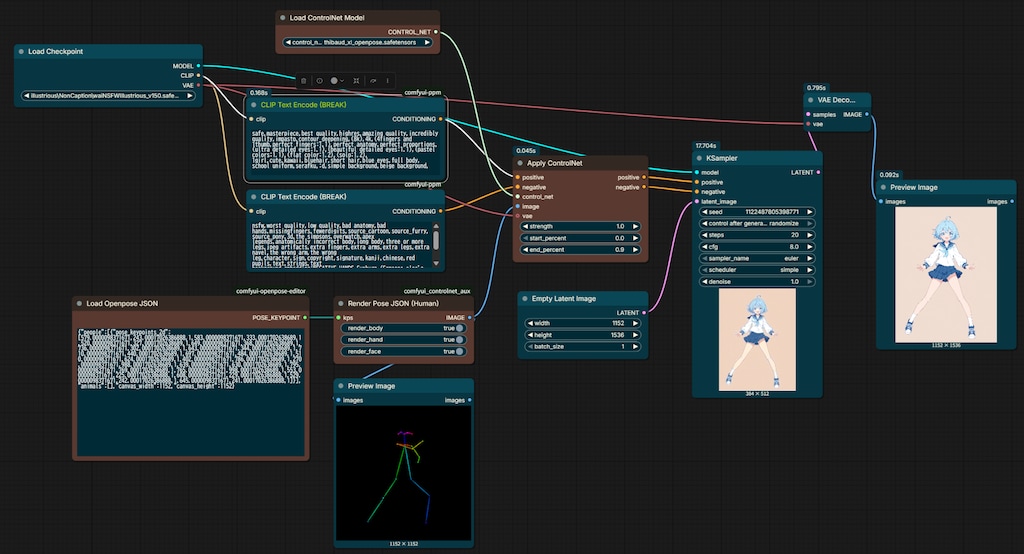Click the kps input slot on Render Pose
This screenshot has width=1024, height=554.
pyautogui.click(x=338, y=318)
